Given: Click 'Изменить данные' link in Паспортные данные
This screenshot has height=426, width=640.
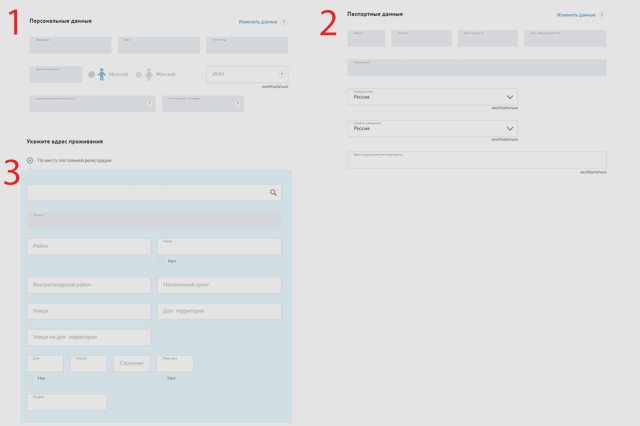Looking at the screenshot, I should point(576,15).
